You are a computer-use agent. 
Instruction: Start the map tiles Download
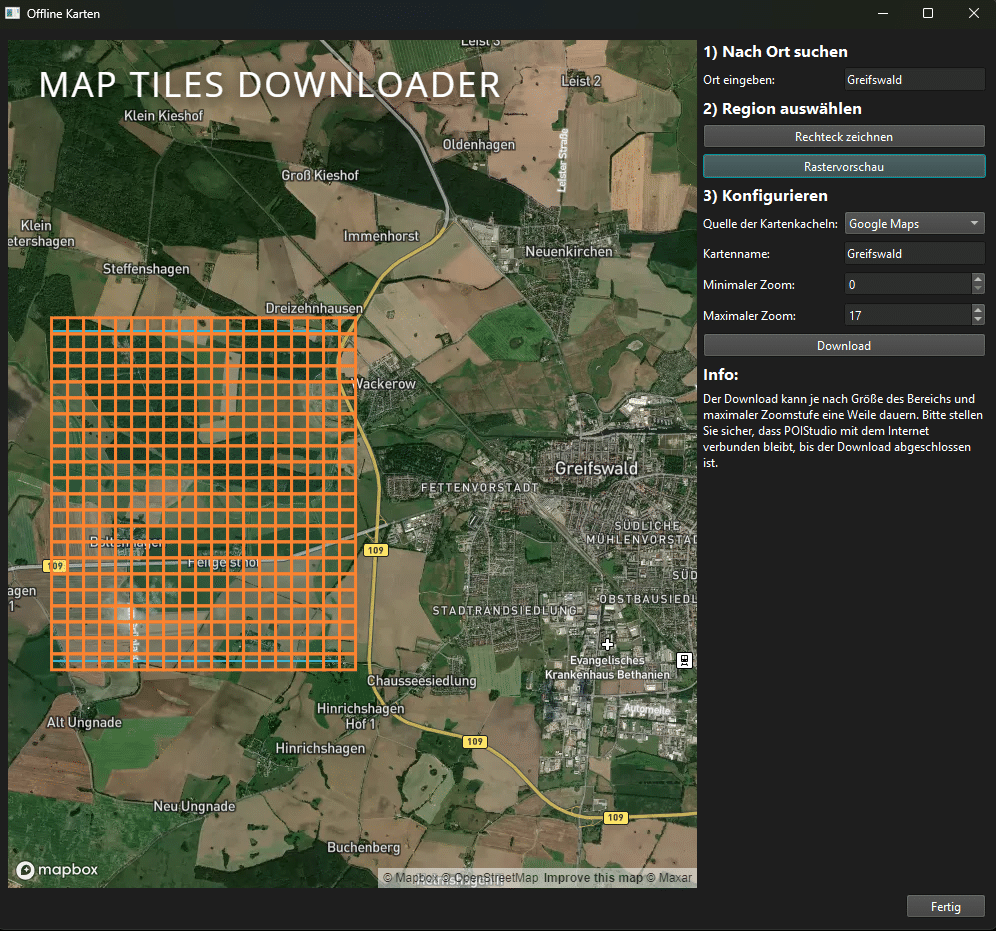844,346
